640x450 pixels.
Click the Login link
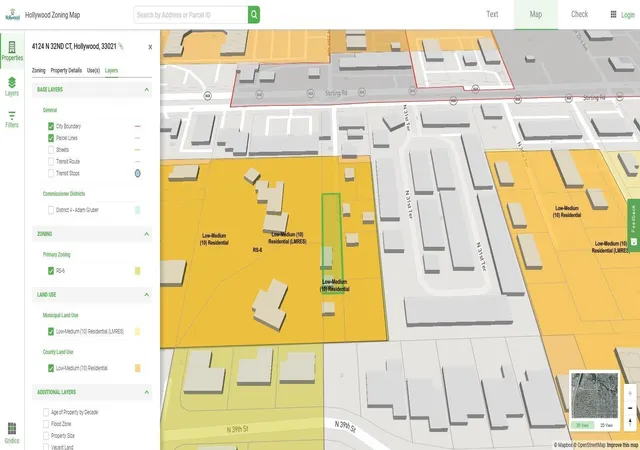(628, 15)
